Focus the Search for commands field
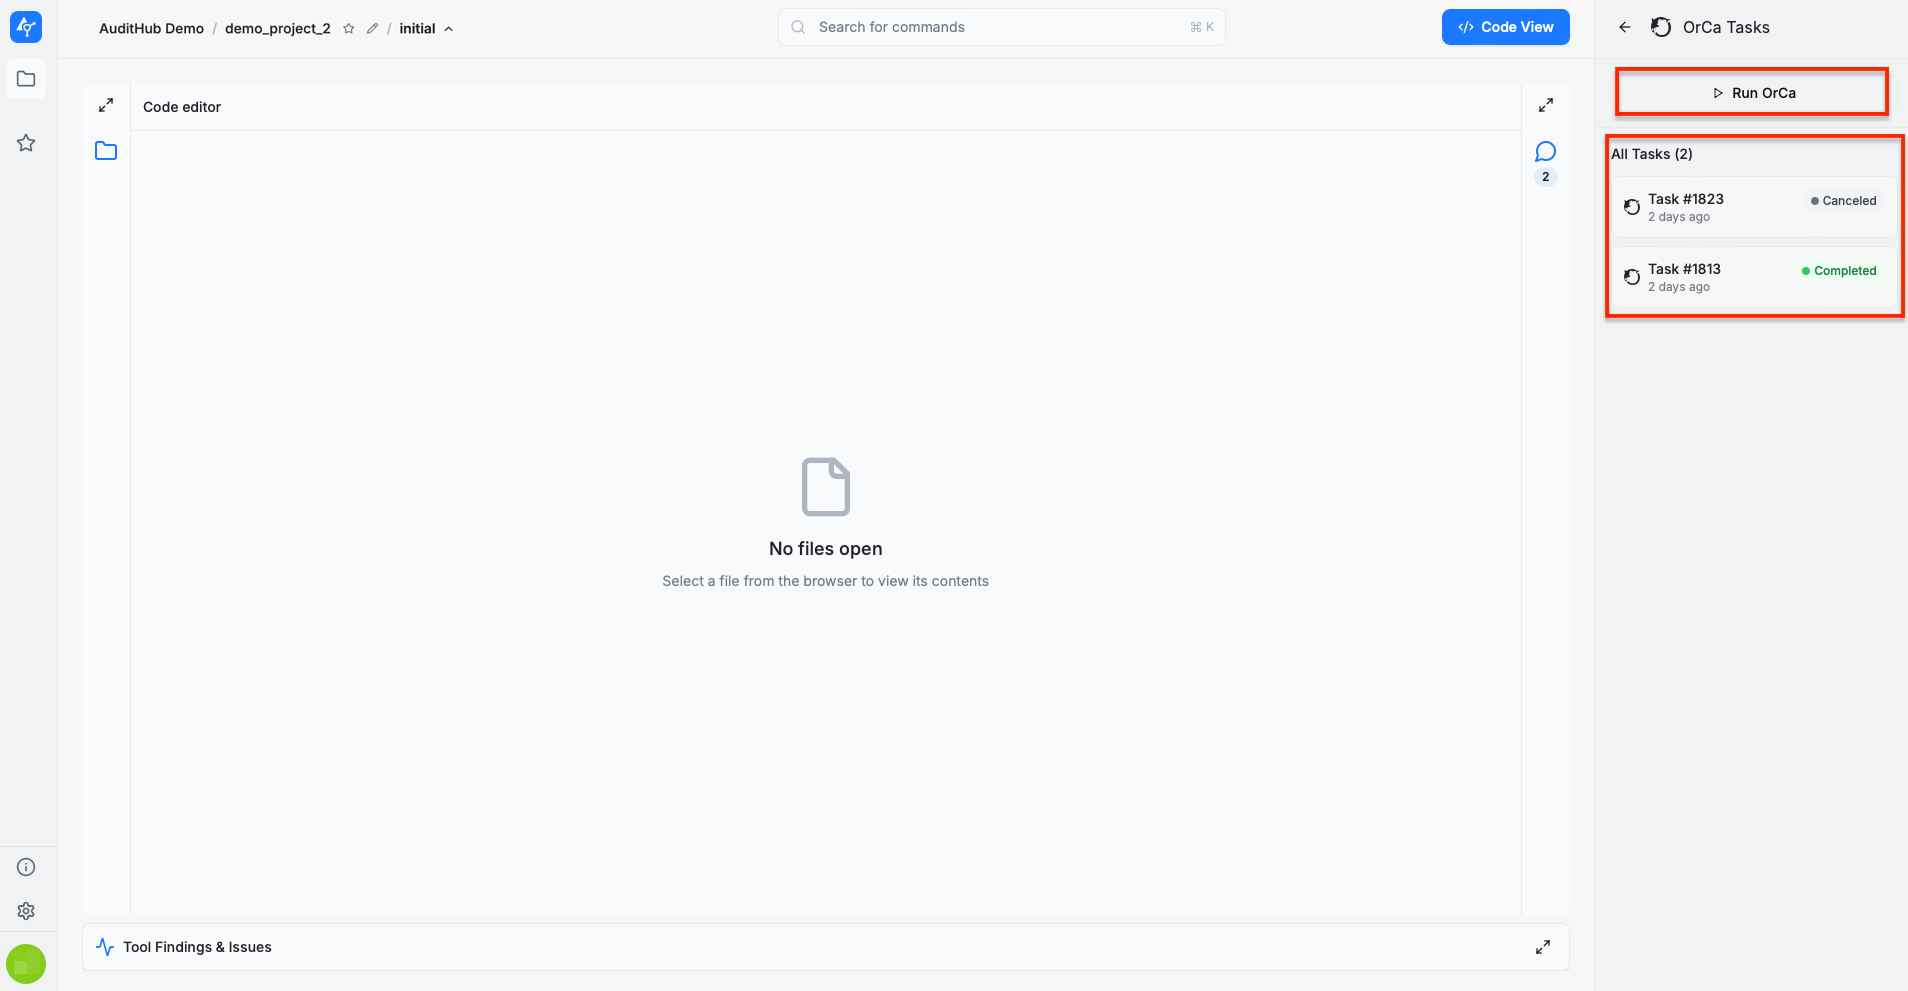Viewport: 1908px width, 991px height. [x=1000, y=27]
